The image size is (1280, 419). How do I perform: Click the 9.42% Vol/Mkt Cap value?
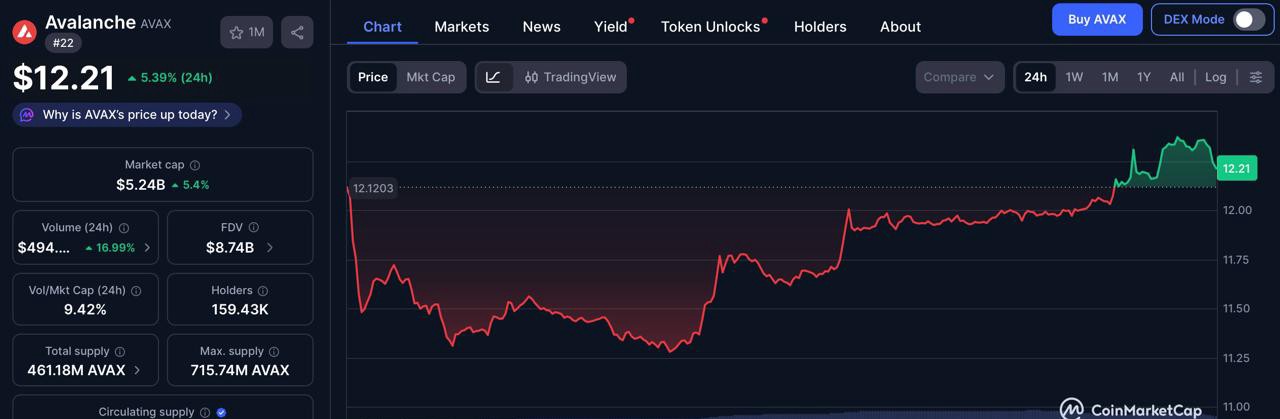(x=85, y=310)
